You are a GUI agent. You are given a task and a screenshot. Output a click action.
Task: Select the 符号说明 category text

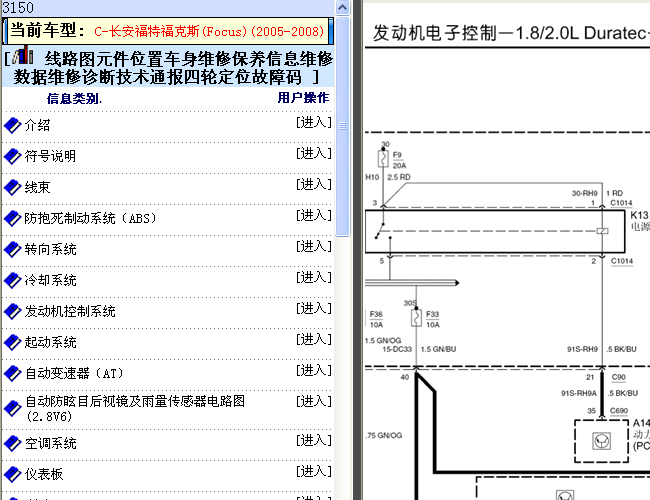coord(50,156)
